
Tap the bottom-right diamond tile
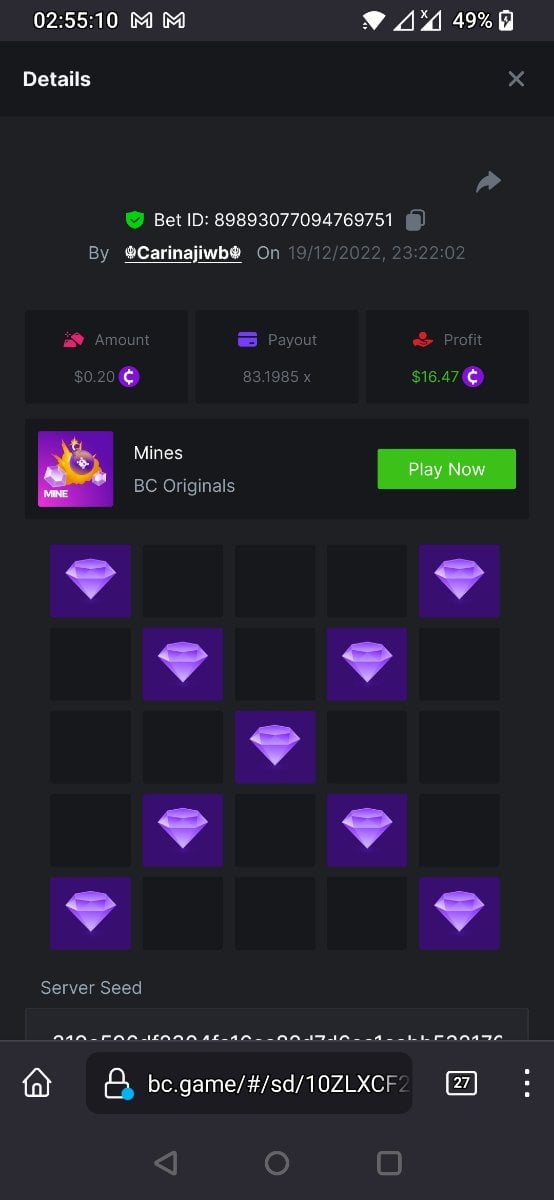click(x=459, y=913)
